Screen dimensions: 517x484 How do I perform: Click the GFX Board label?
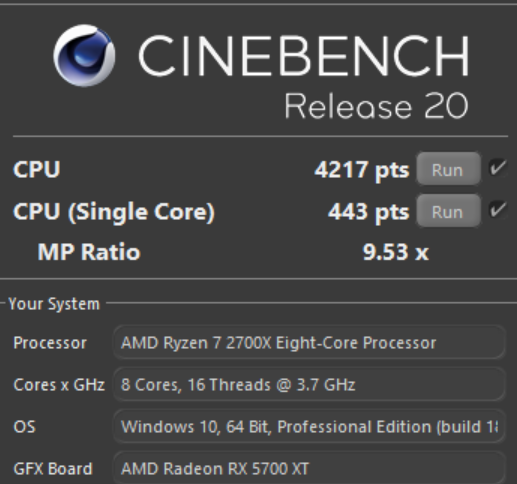click(53, 469)
